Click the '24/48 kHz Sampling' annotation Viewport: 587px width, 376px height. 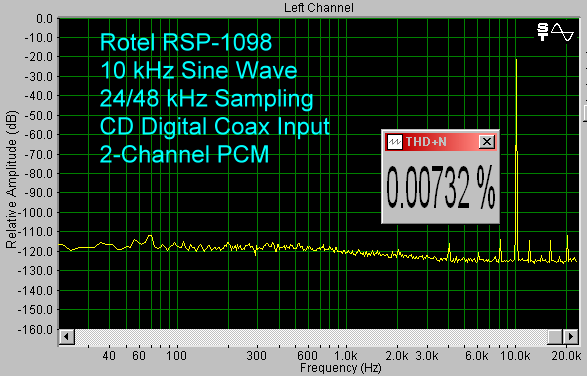tap(206, 98)
